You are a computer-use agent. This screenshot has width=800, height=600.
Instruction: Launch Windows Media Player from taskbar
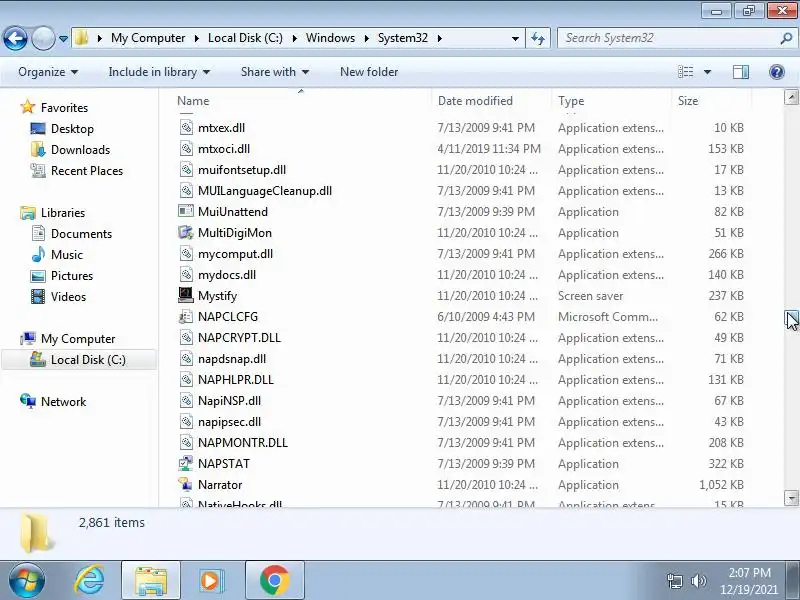(x=210, y=580)
